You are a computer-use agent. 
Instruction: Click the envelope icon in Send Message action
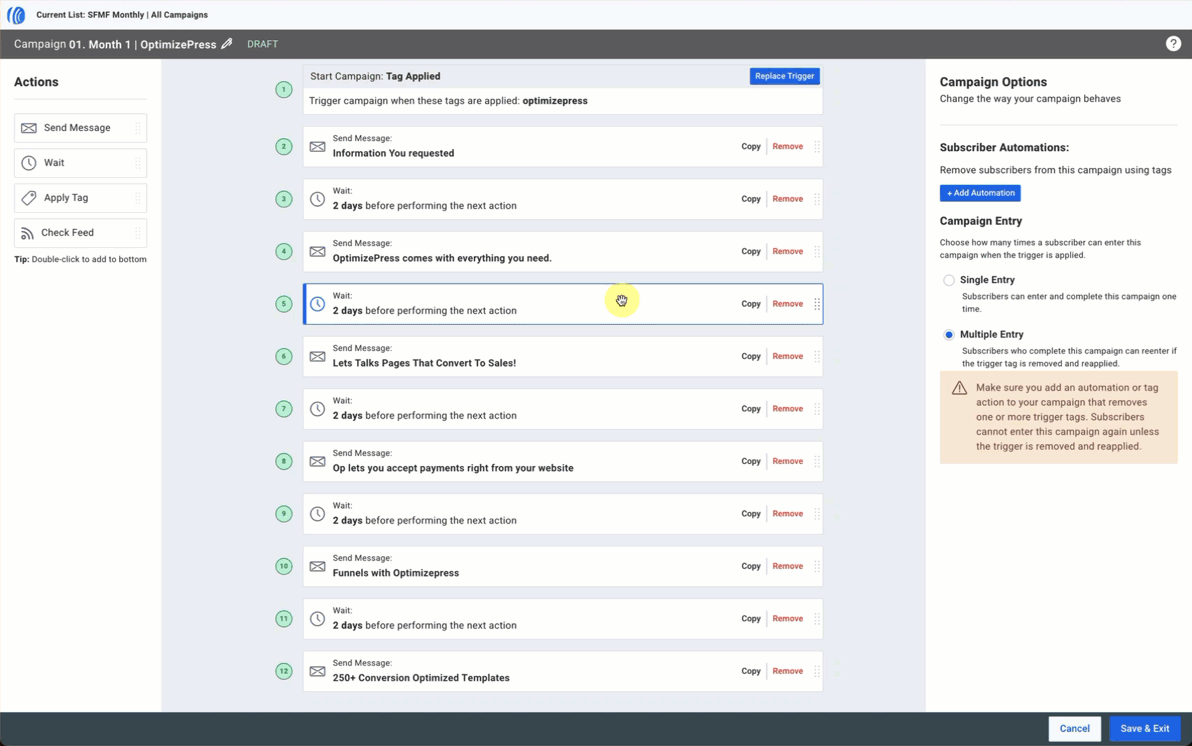29,128
